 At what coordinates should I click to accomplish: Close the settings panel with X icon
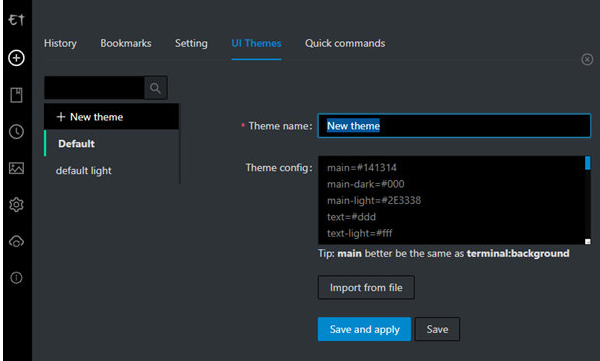(x=587, y=59)
